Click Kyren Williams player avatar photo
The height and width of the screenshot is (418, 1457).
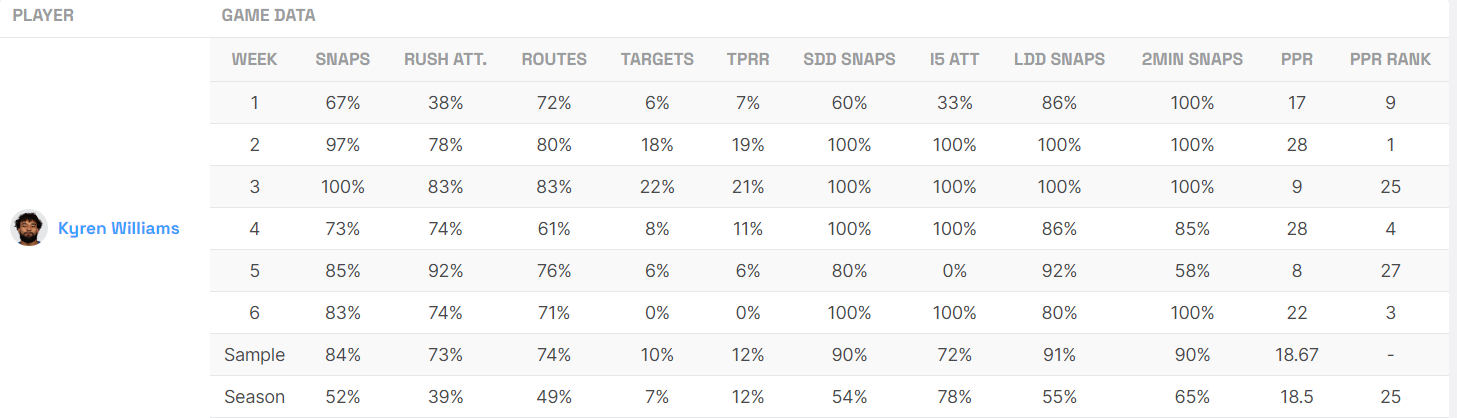tap(29, 228)
